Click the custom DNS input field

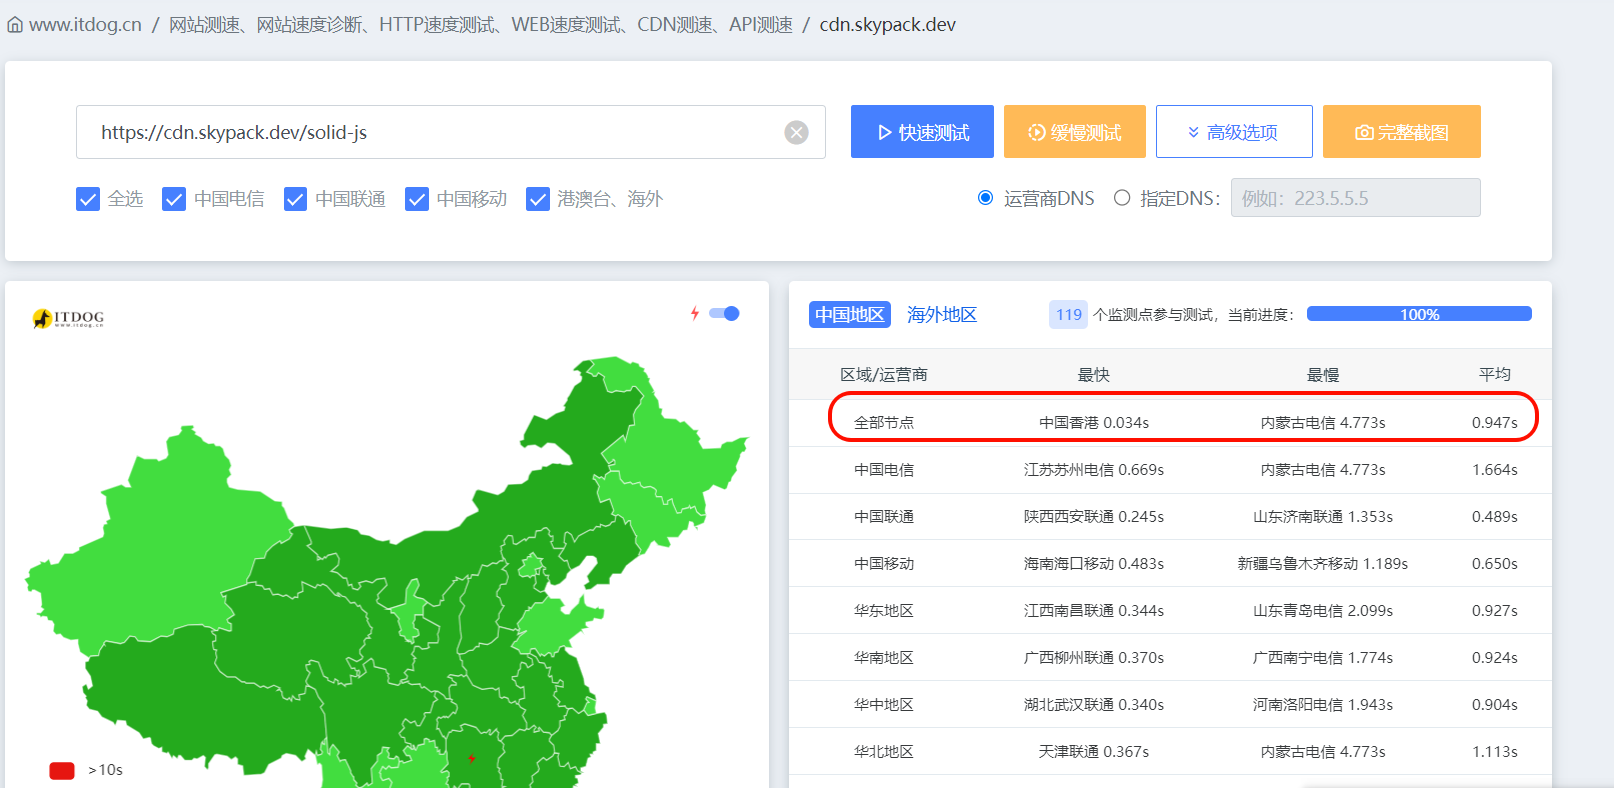click(1355, 198)
